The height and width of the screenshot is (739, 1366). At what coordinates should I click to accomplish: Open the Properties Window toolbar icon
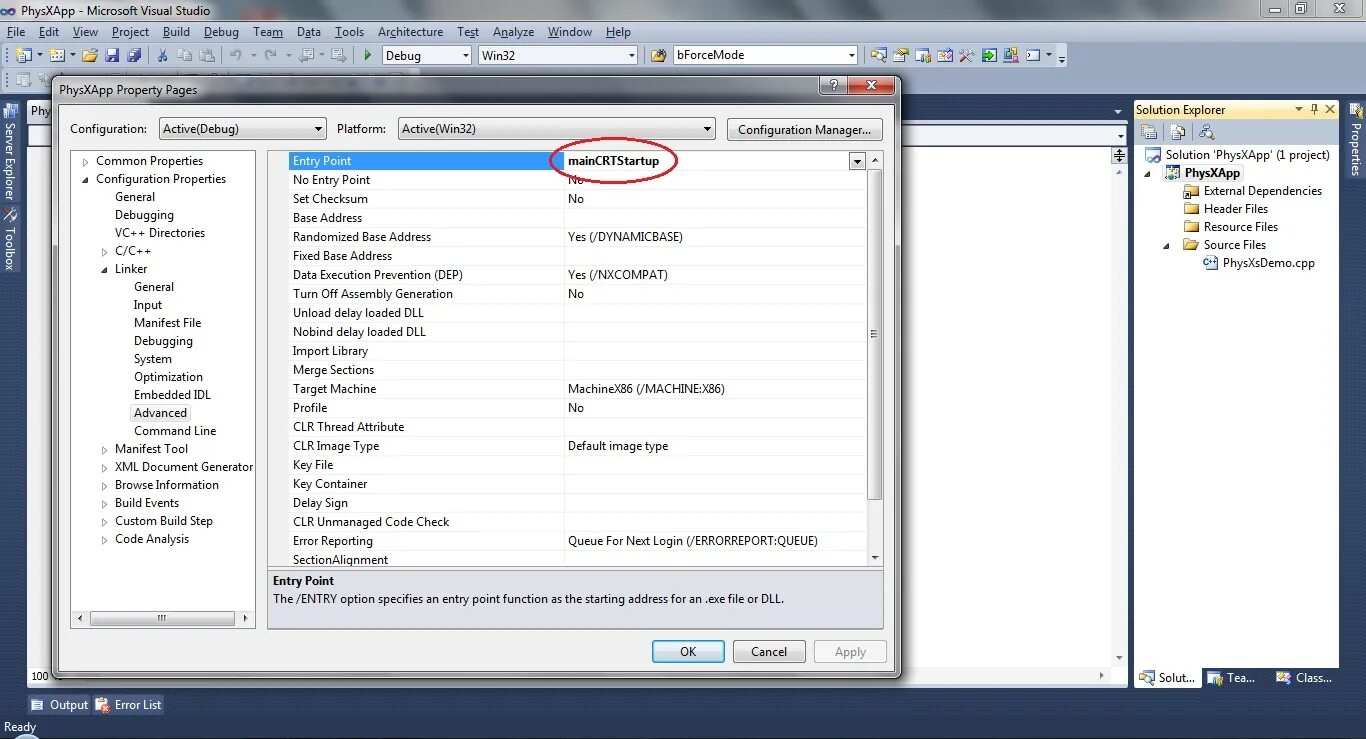click(901, 55)
